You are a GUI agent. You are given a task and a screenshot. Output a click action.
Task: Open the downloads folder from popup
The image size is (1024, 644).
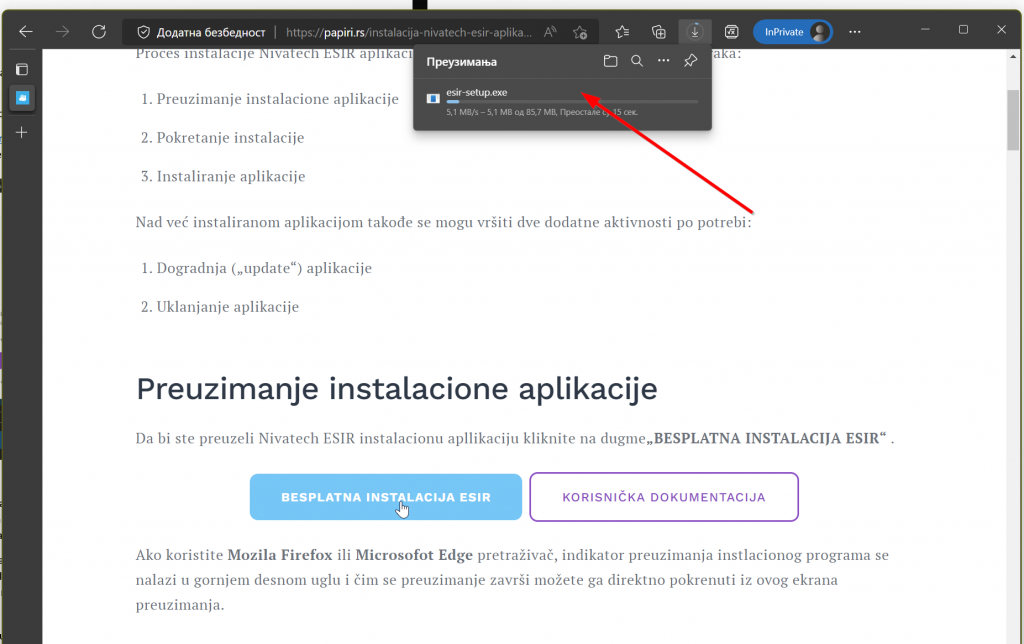point(610,61)
